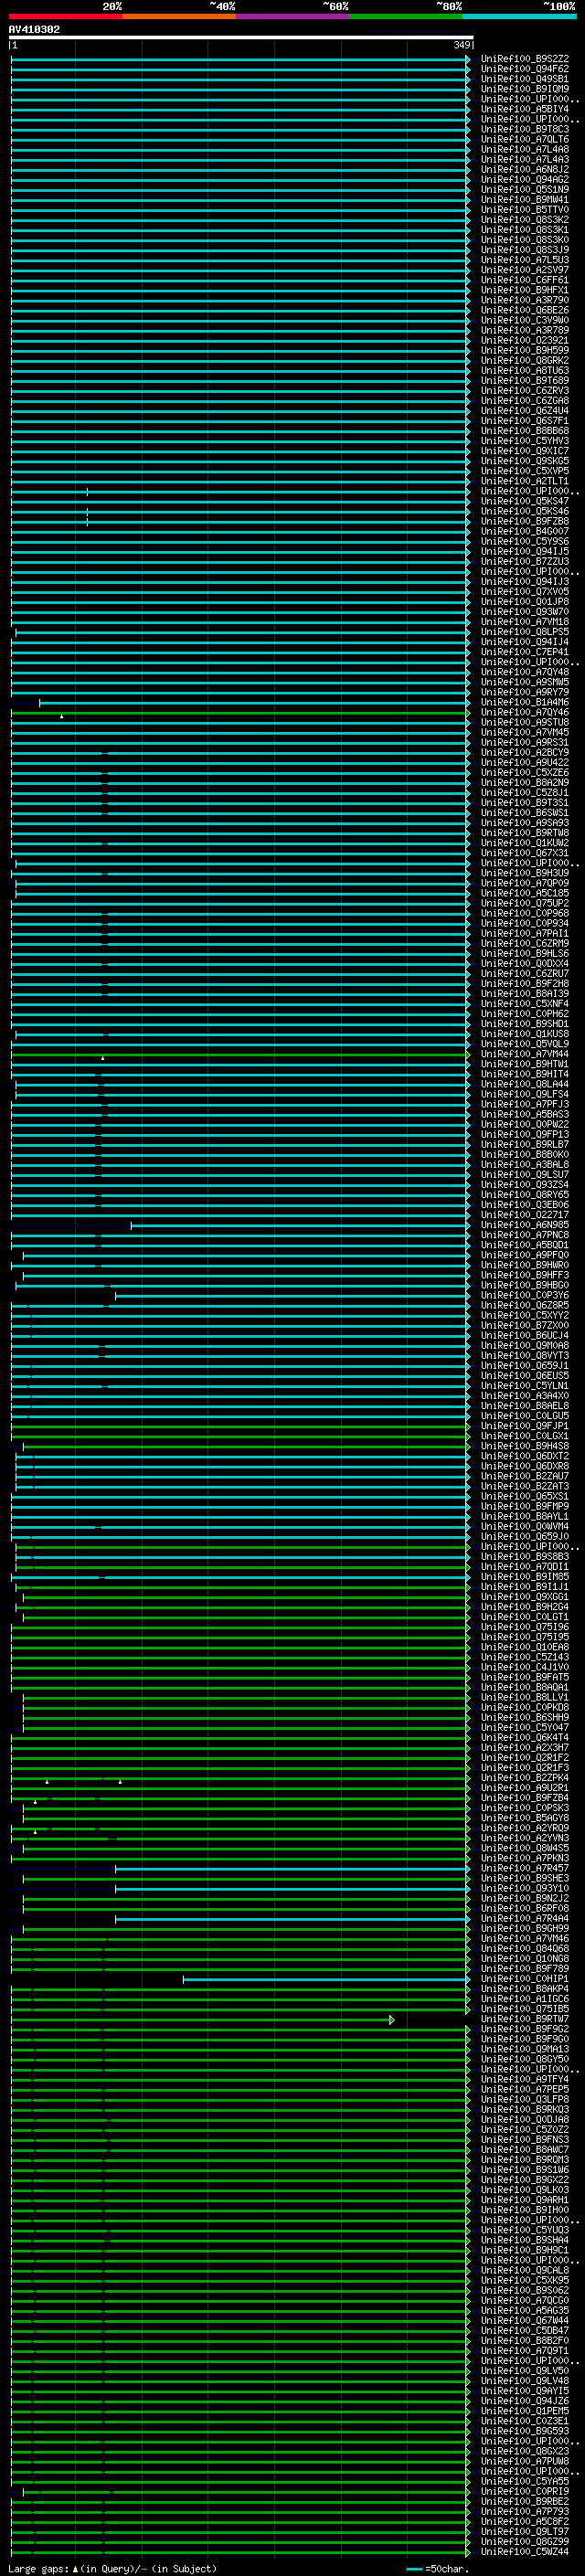Select hit UniRef100_A7R457
The image size is (585, 2576).
click(x=524, y=1868)
